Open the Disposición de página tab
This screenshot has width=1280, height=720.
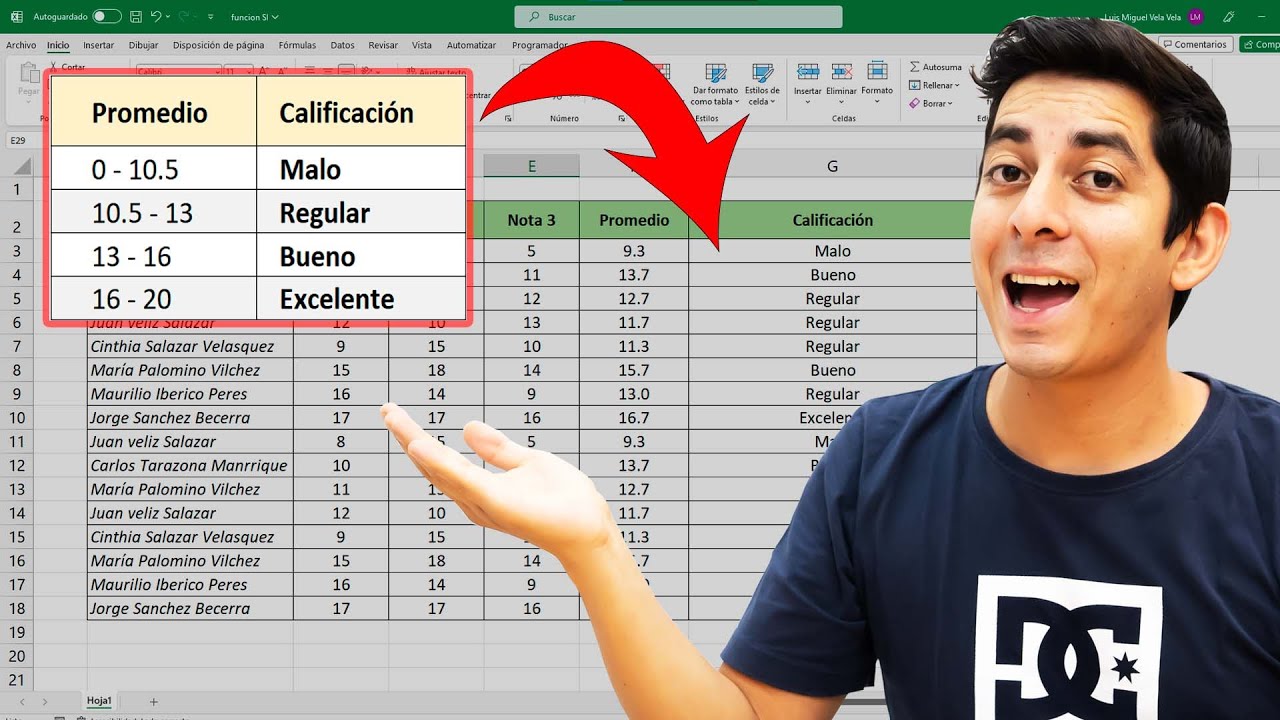coord(218,45)
